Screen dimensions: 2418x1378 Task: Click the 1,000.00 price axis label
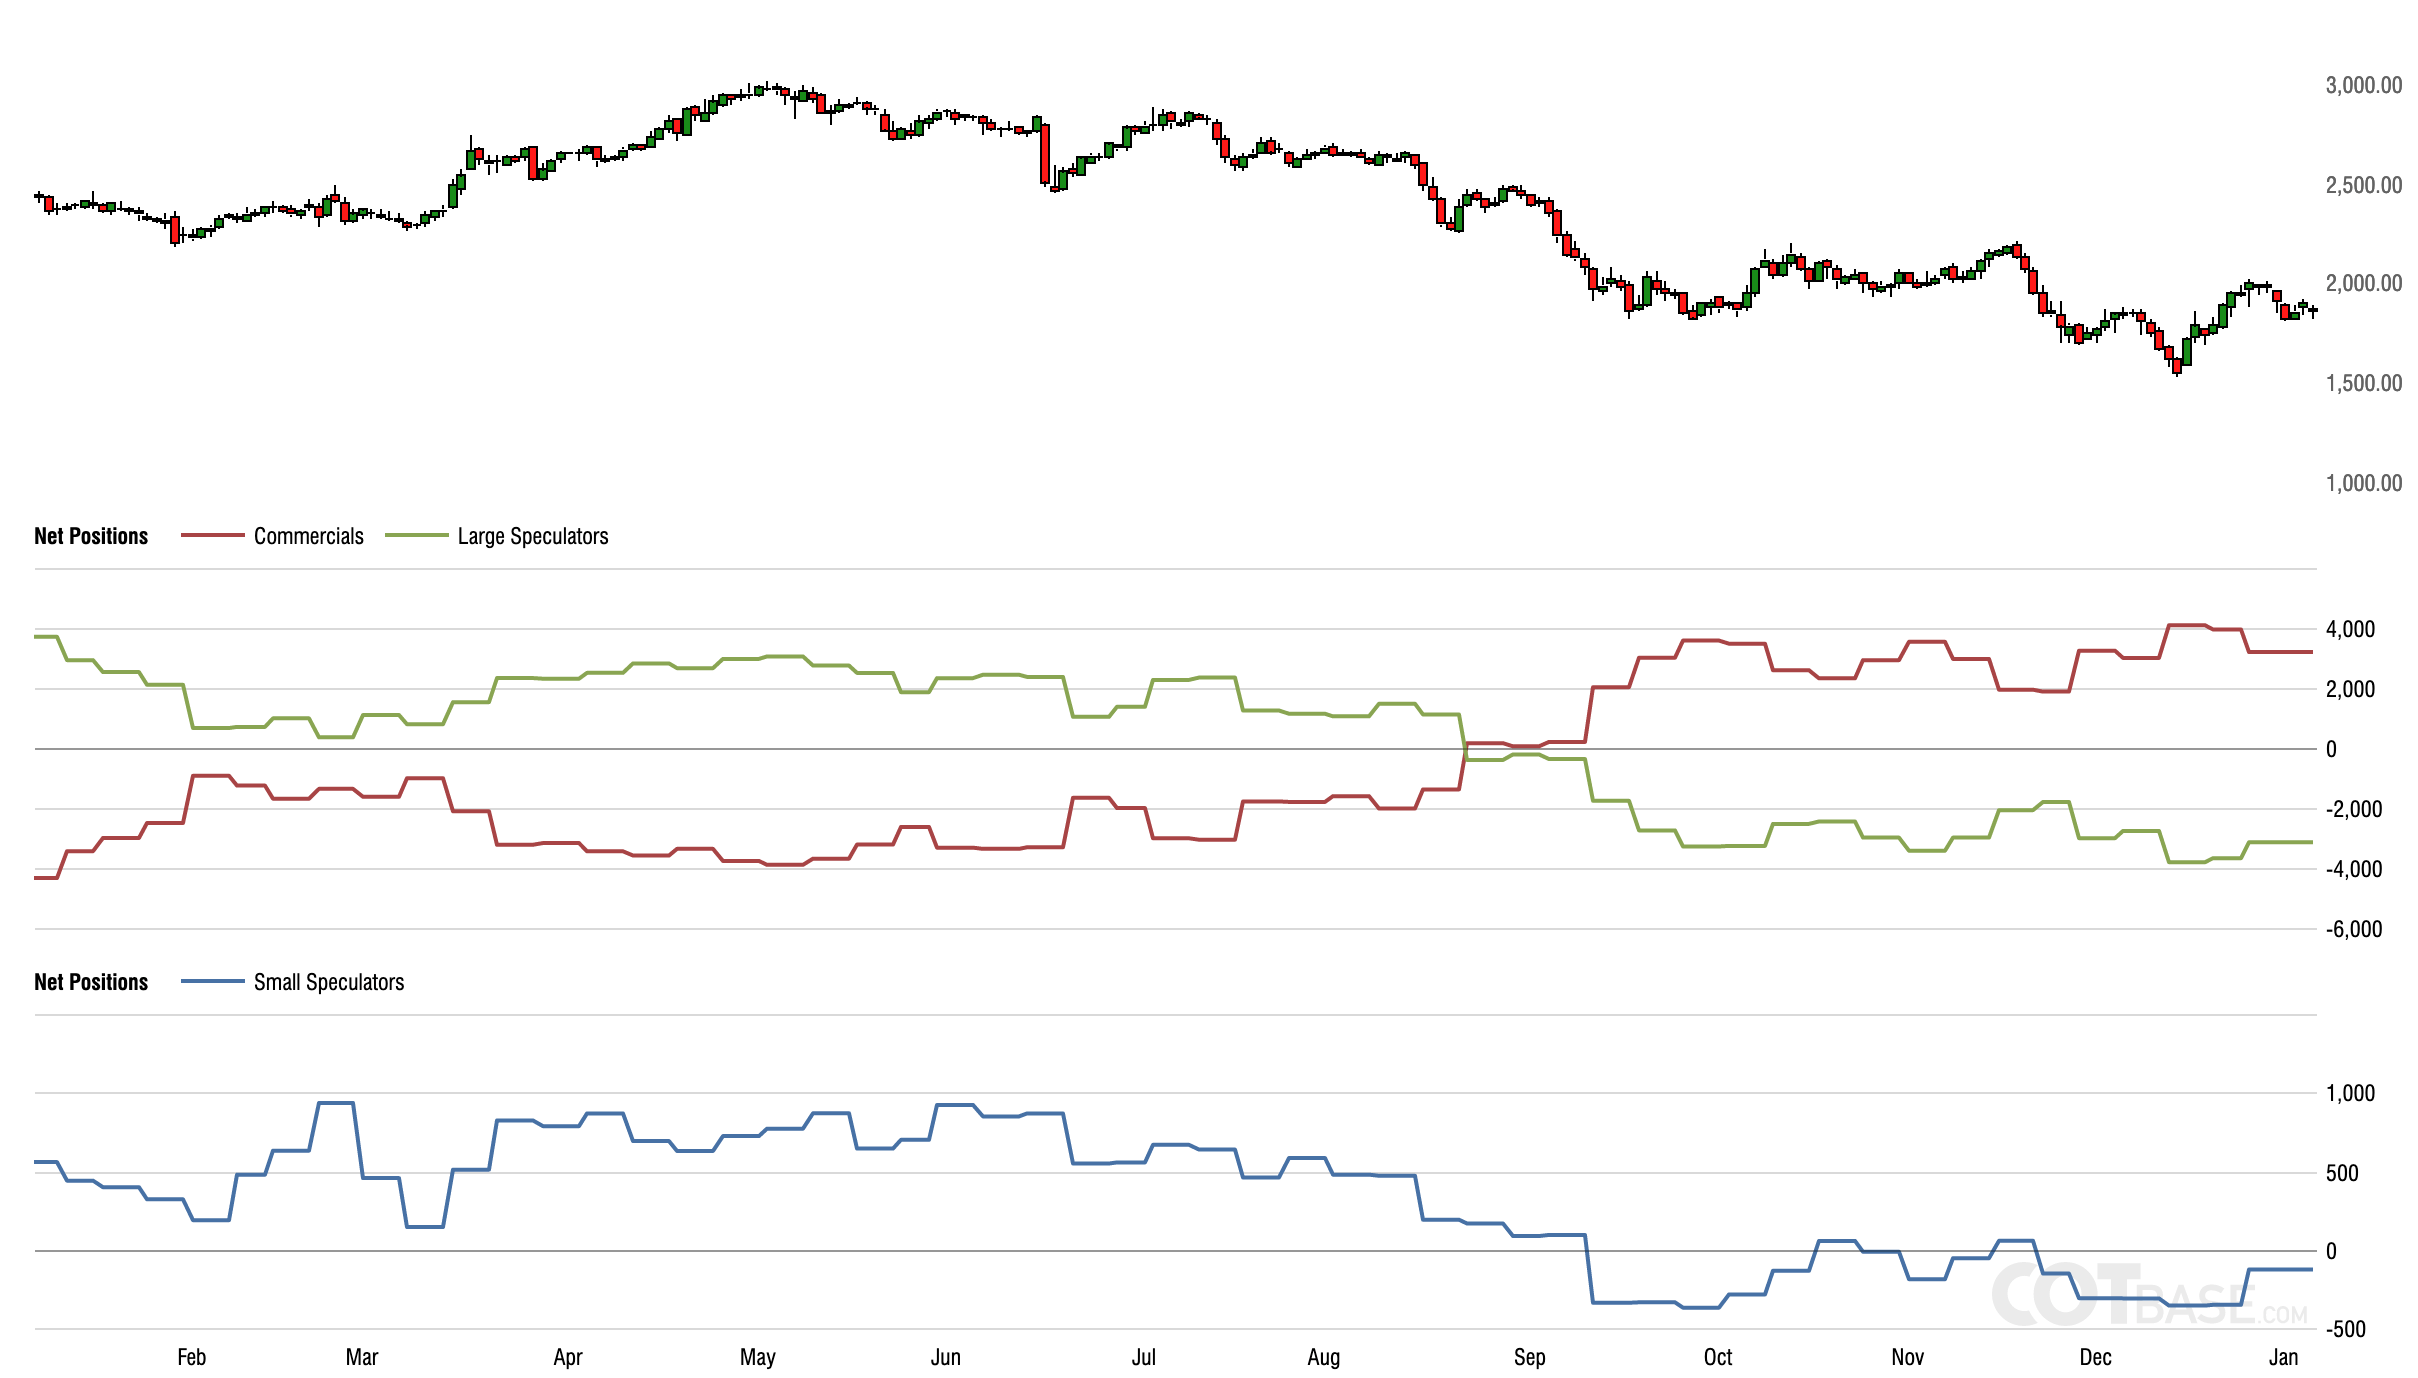point(2363,483)
